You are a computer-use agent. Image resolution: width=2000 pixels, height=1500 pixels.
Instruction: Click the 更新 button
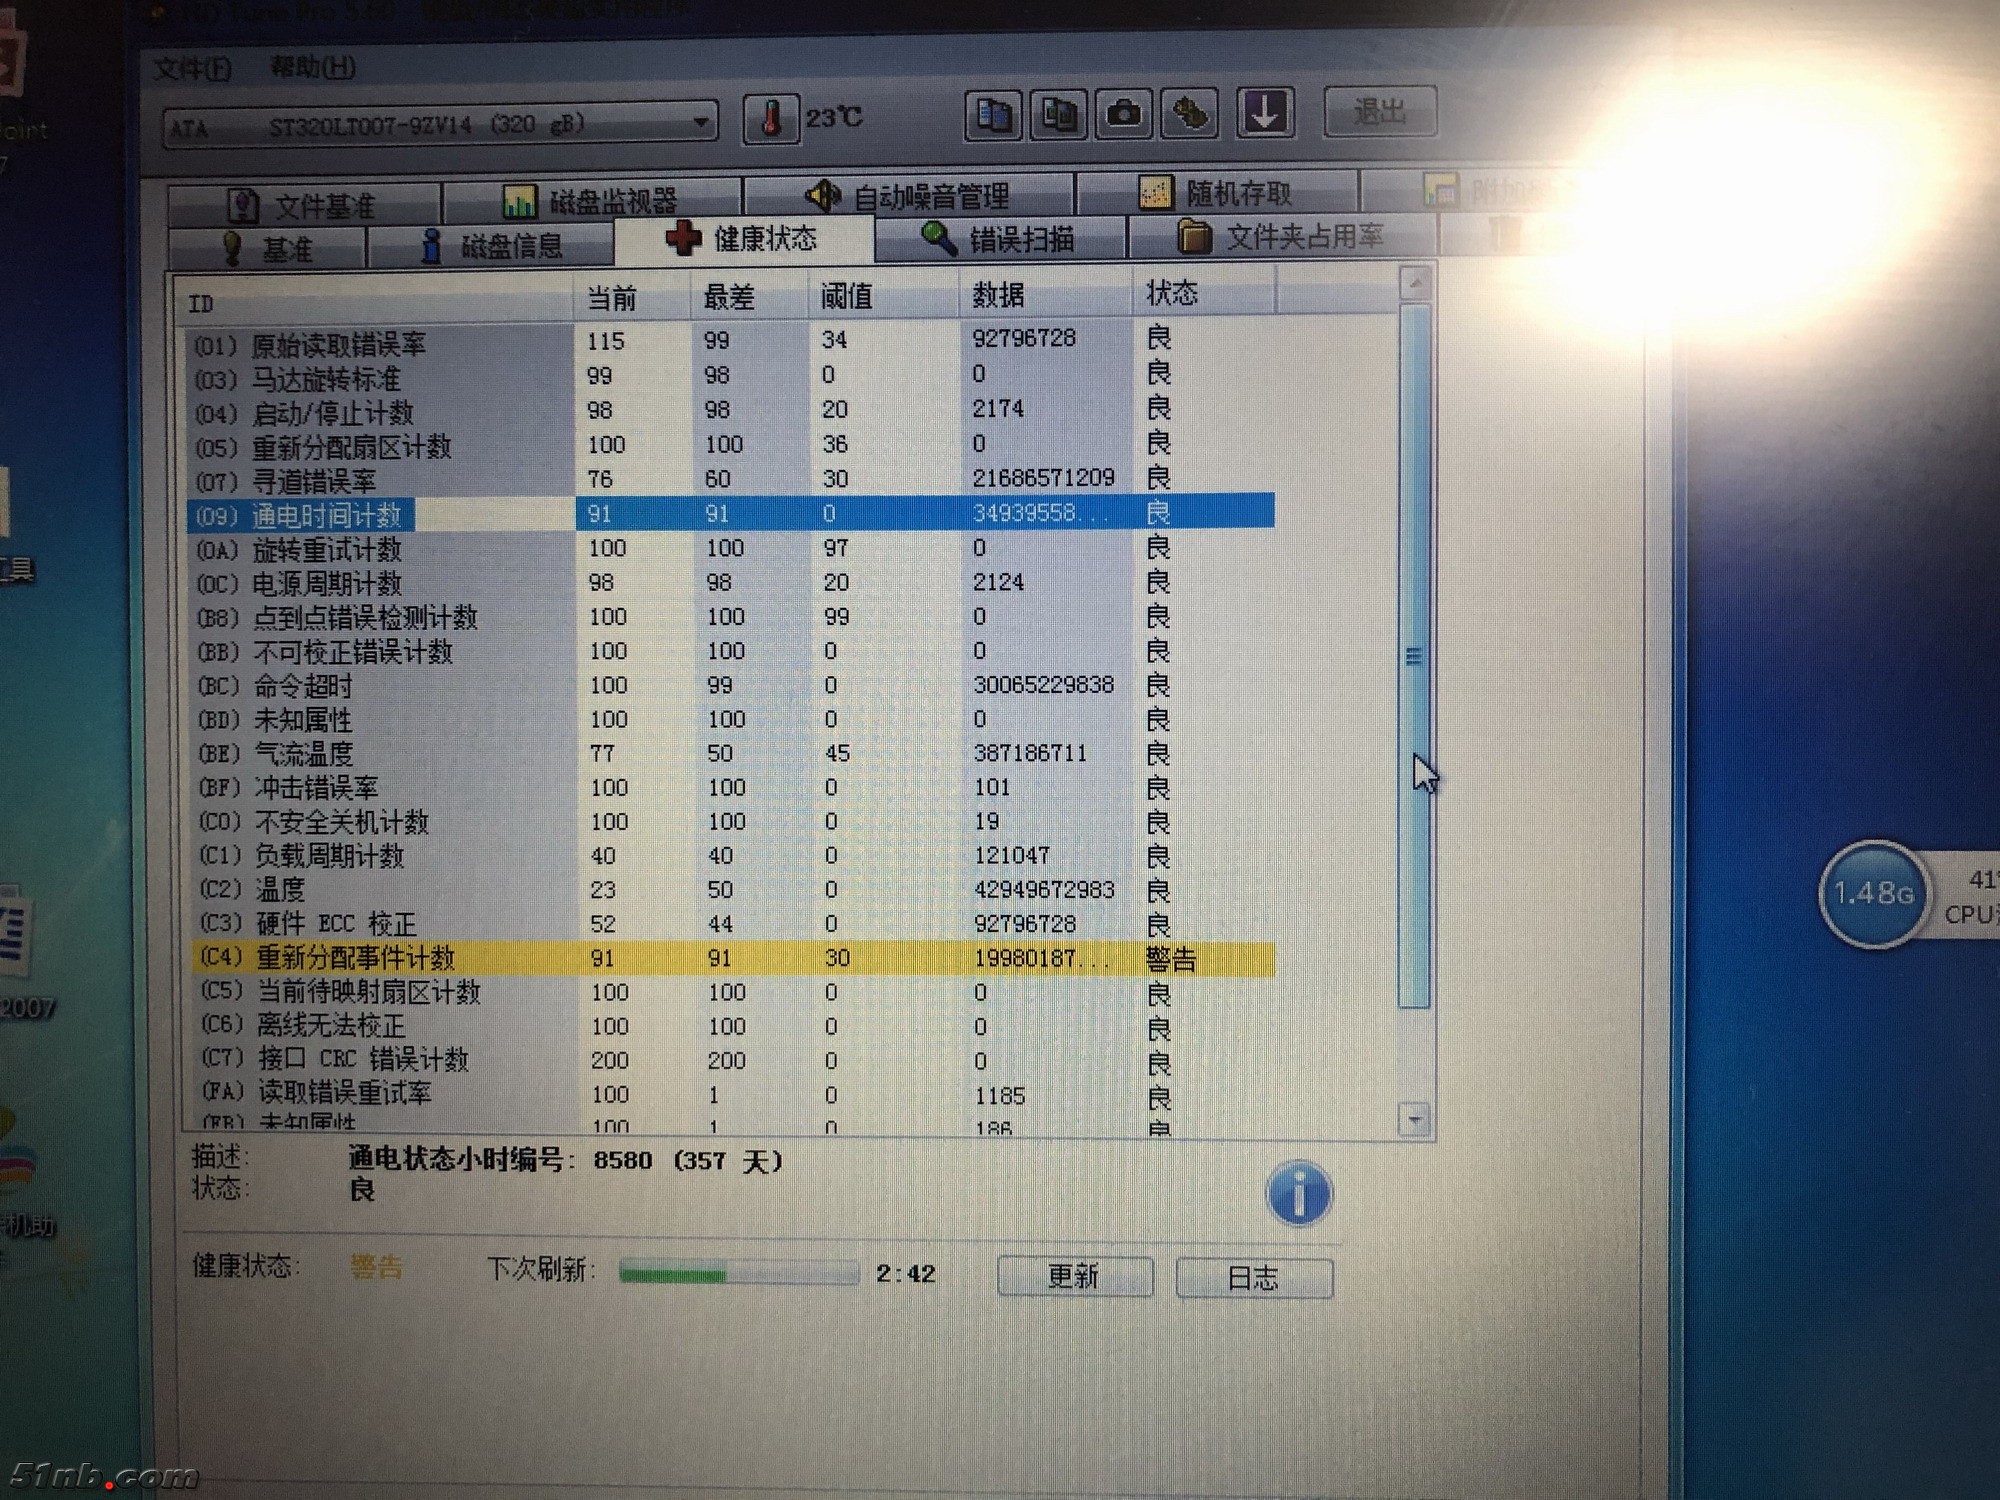coord(1074,1276)
